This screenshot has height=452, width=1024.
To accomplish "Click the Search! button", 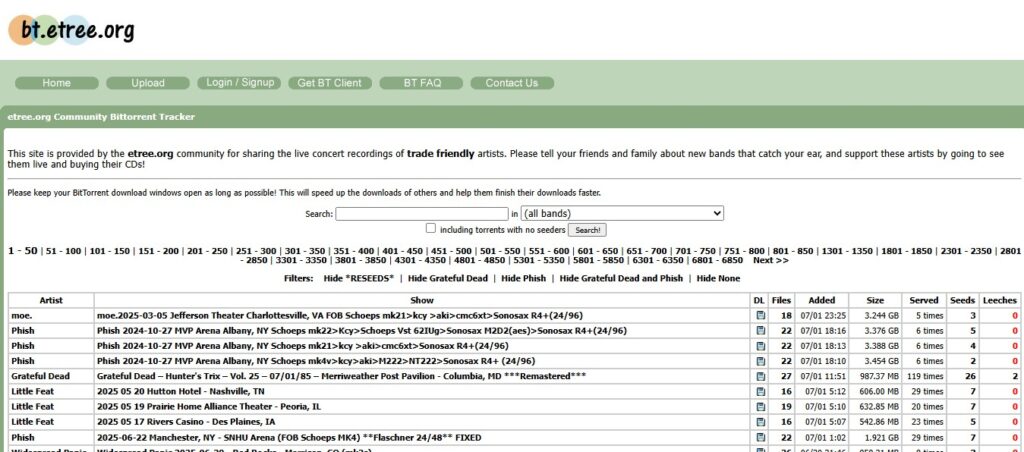I will coord(588,230).
